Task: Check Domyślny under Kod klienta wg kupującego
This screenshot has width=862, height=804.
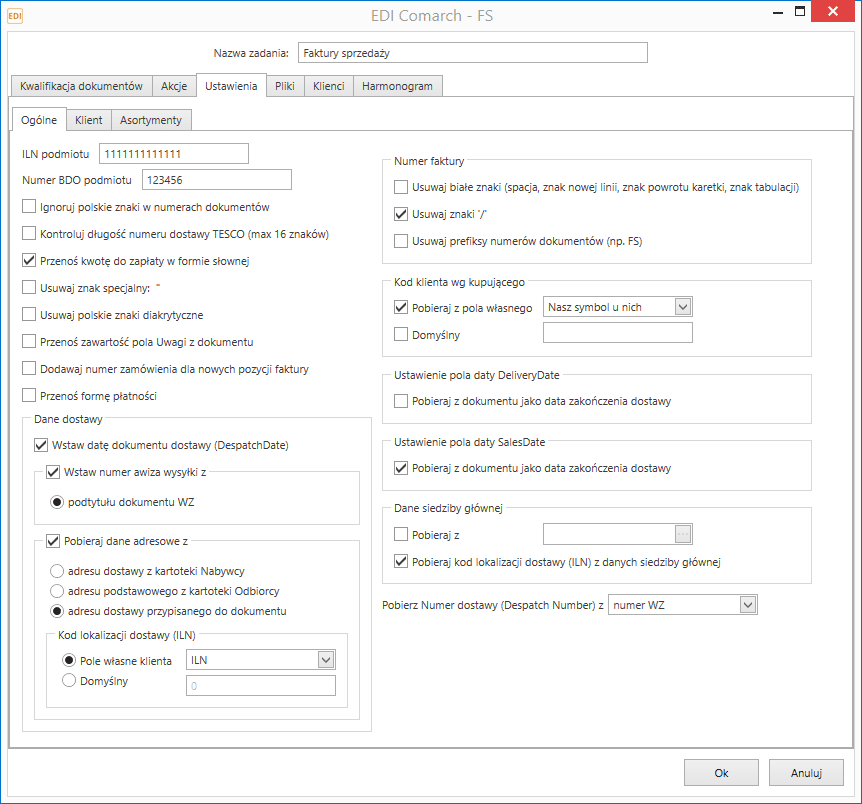Action: (401, 334)
